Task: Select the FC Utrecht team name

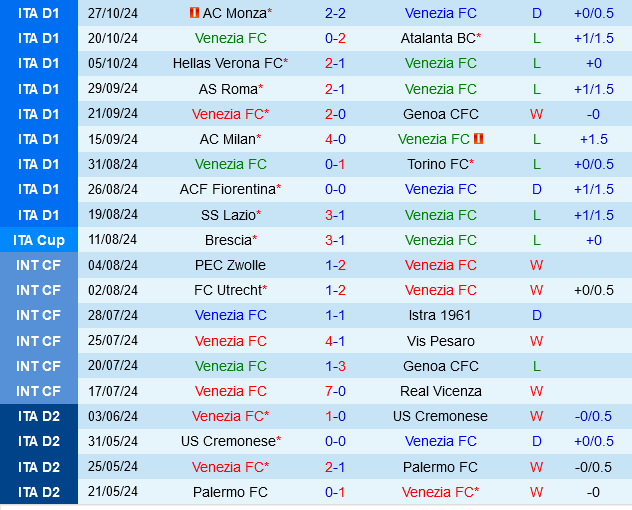Action: point(229,290)
